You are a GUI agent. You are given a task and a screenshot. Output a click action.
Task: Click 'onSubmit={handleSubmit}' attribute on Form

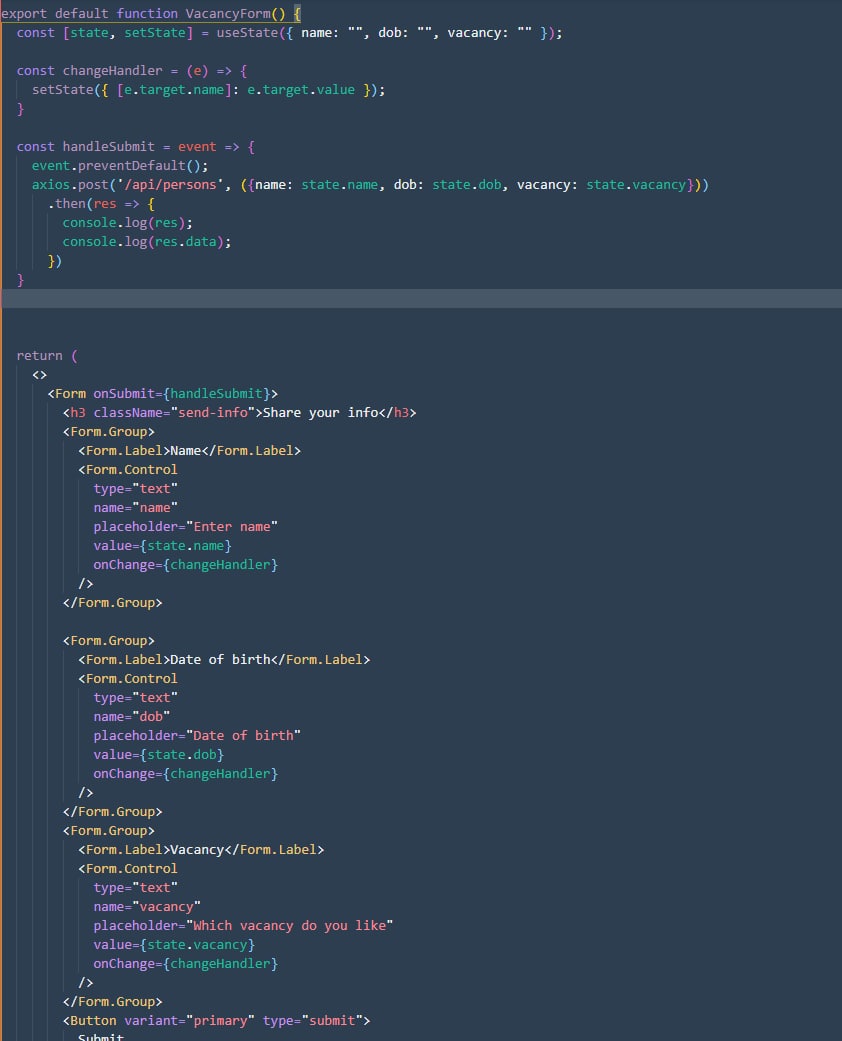point(181,394)
